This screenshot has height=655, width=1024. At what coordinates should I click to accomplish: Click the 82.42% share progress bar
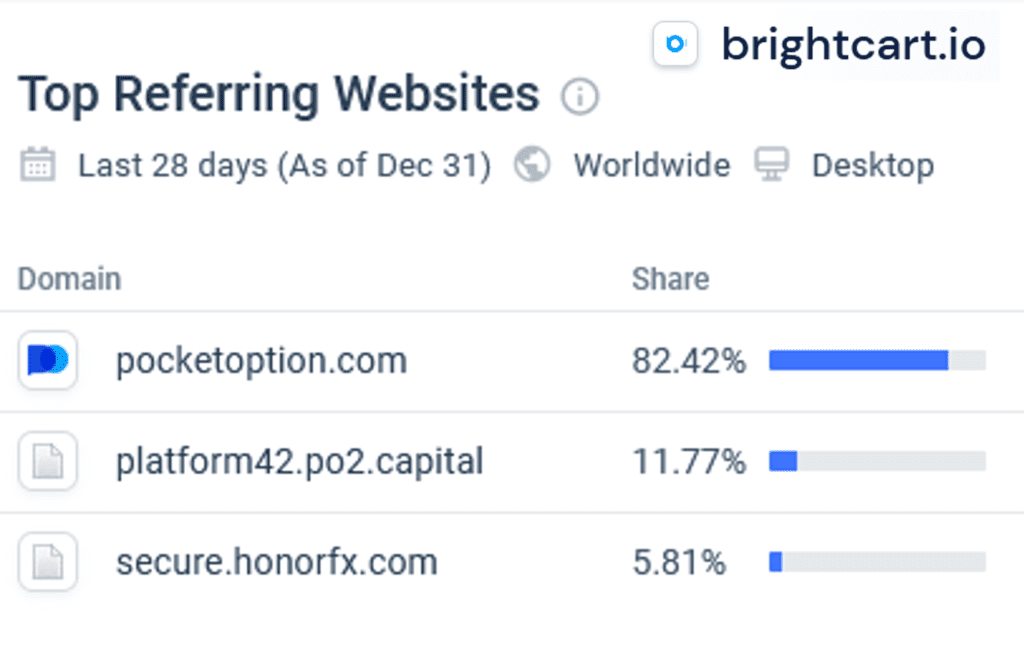[x=875, y=358]
